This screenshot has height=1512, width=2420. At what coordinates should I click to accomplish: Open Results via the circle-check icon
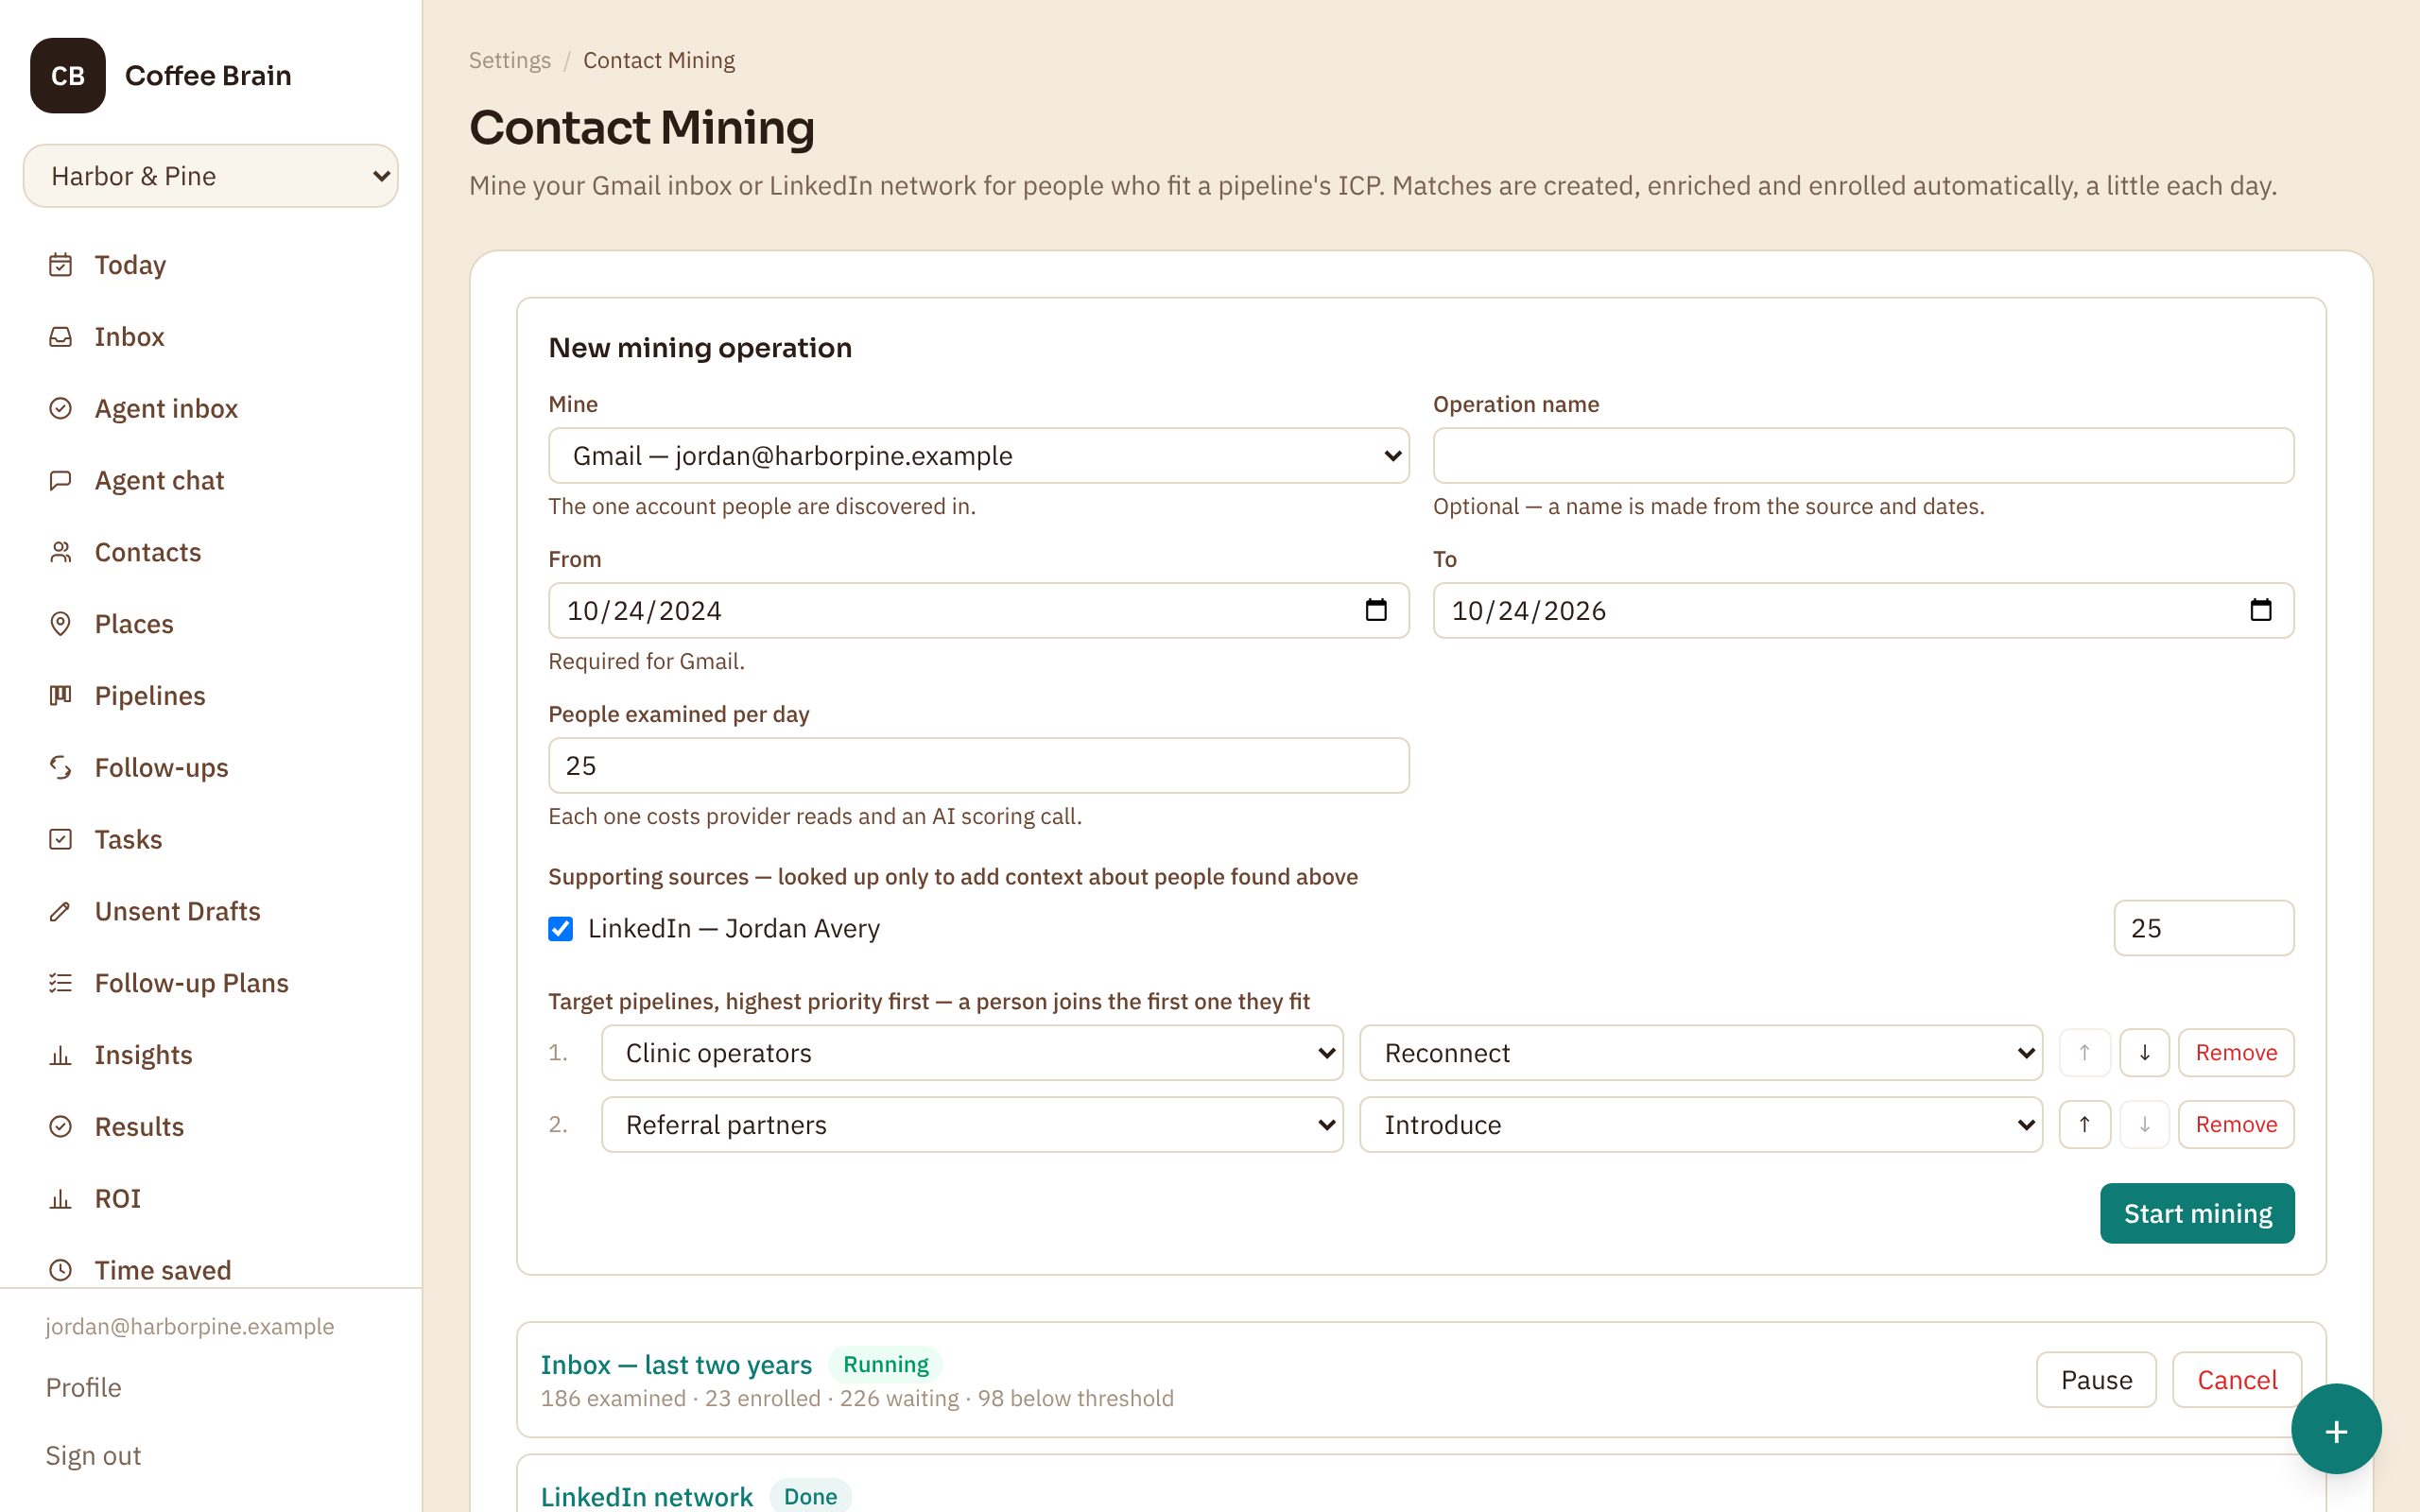(x=60, y=1127)
